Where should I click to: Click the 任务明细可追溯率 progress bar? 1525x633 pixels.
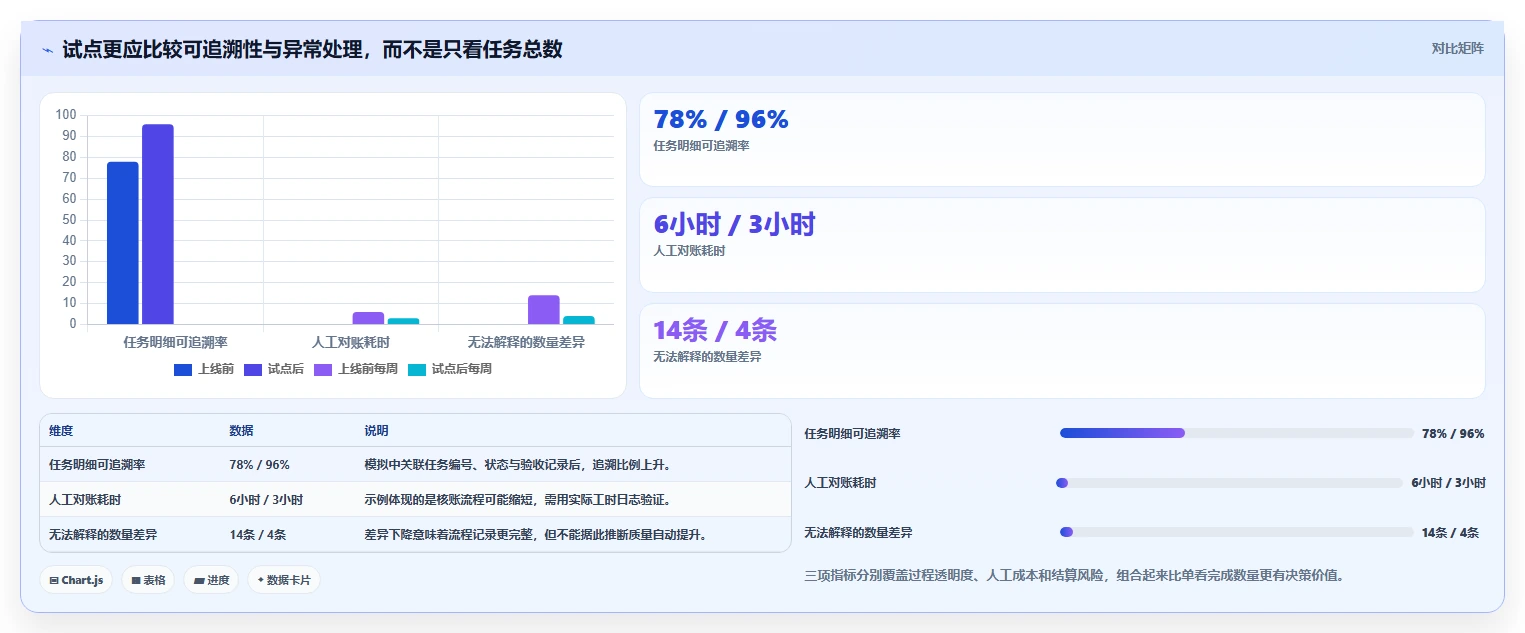pyautogui.click(x=1237, y=433)
